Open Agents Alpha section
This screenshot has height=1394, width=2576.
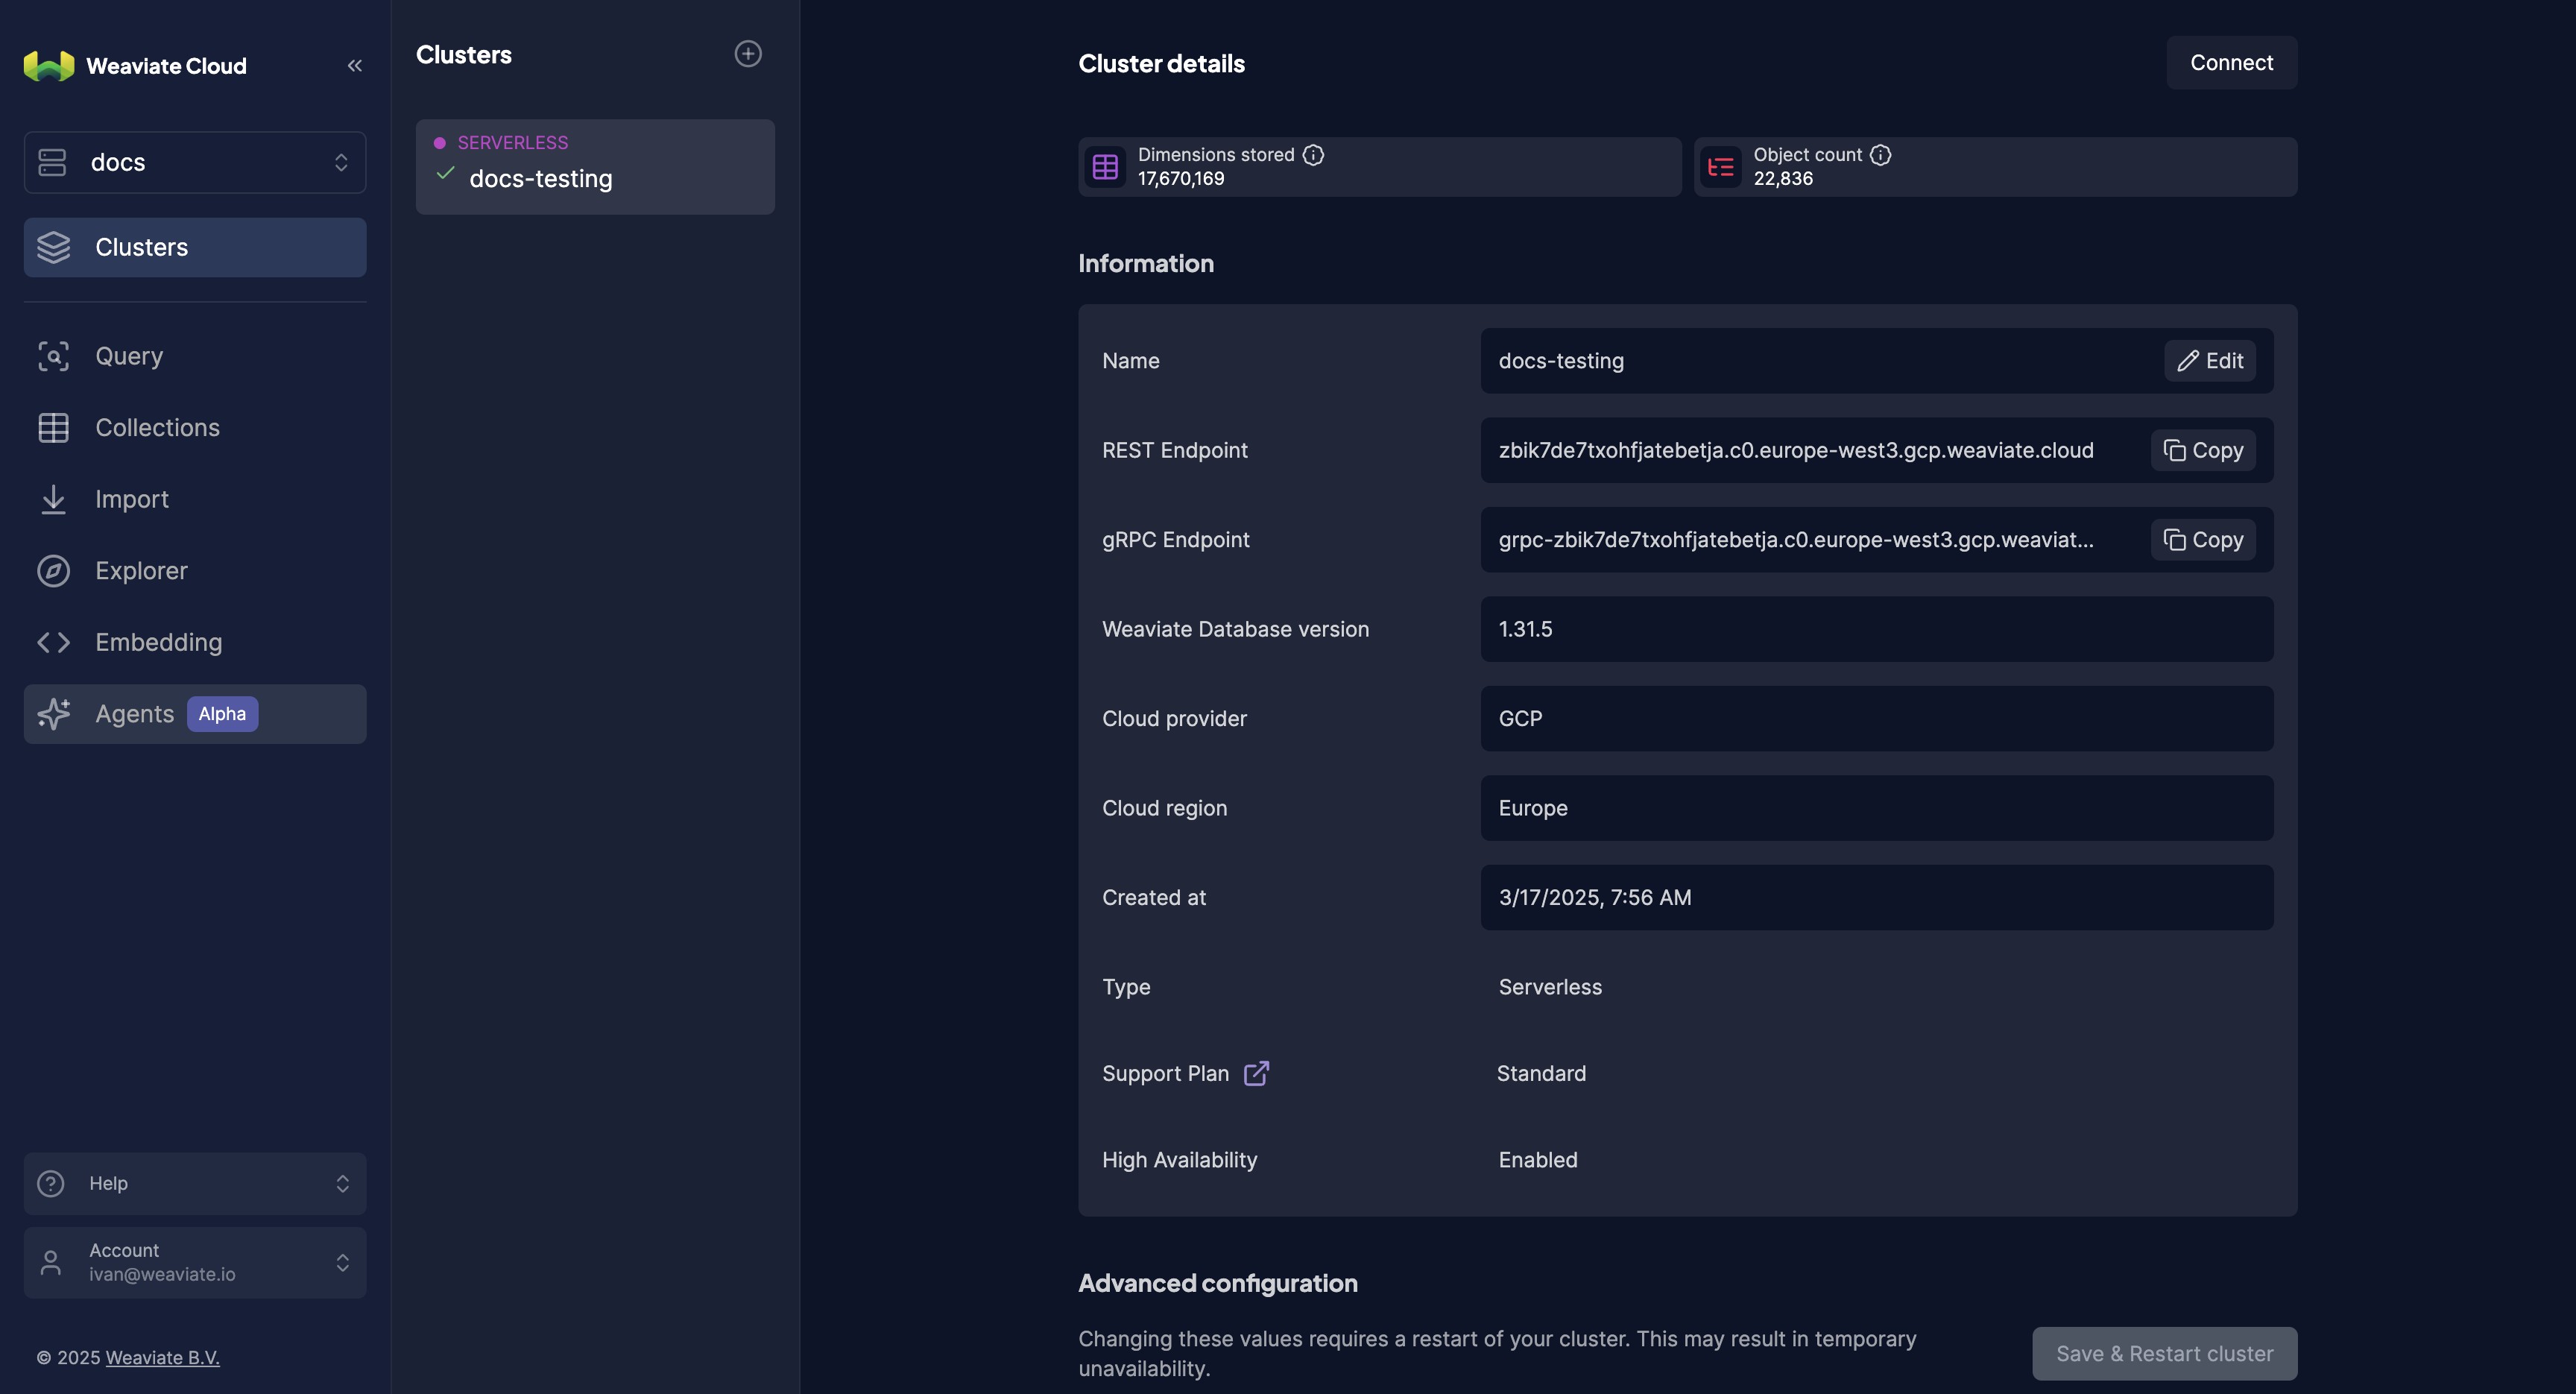point(195,714)
